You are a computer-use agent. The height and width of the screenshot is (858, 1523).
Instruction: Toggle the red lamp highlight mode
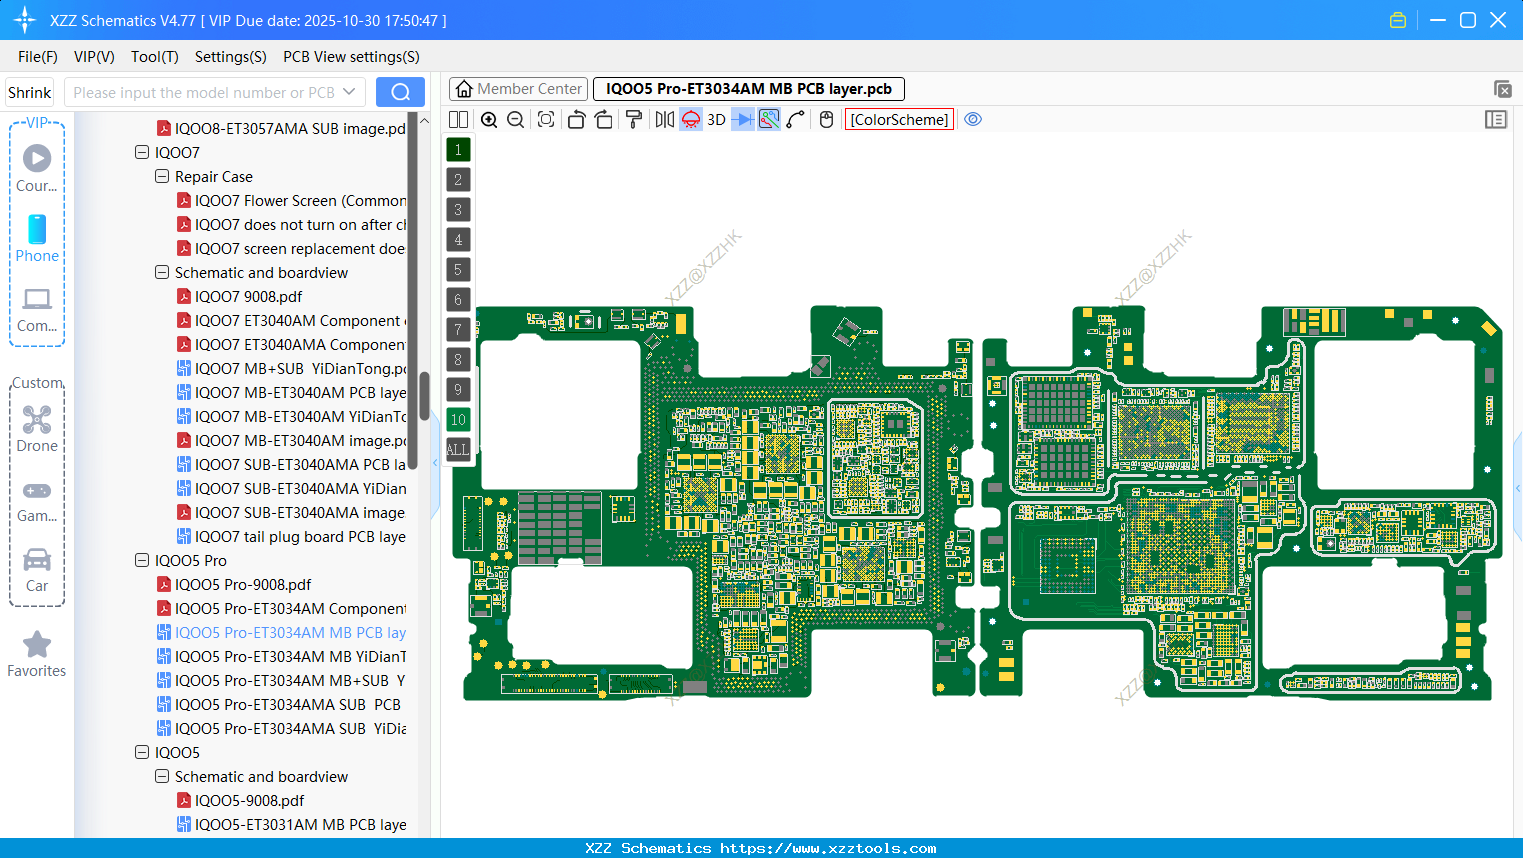click(x=690, y=119)
